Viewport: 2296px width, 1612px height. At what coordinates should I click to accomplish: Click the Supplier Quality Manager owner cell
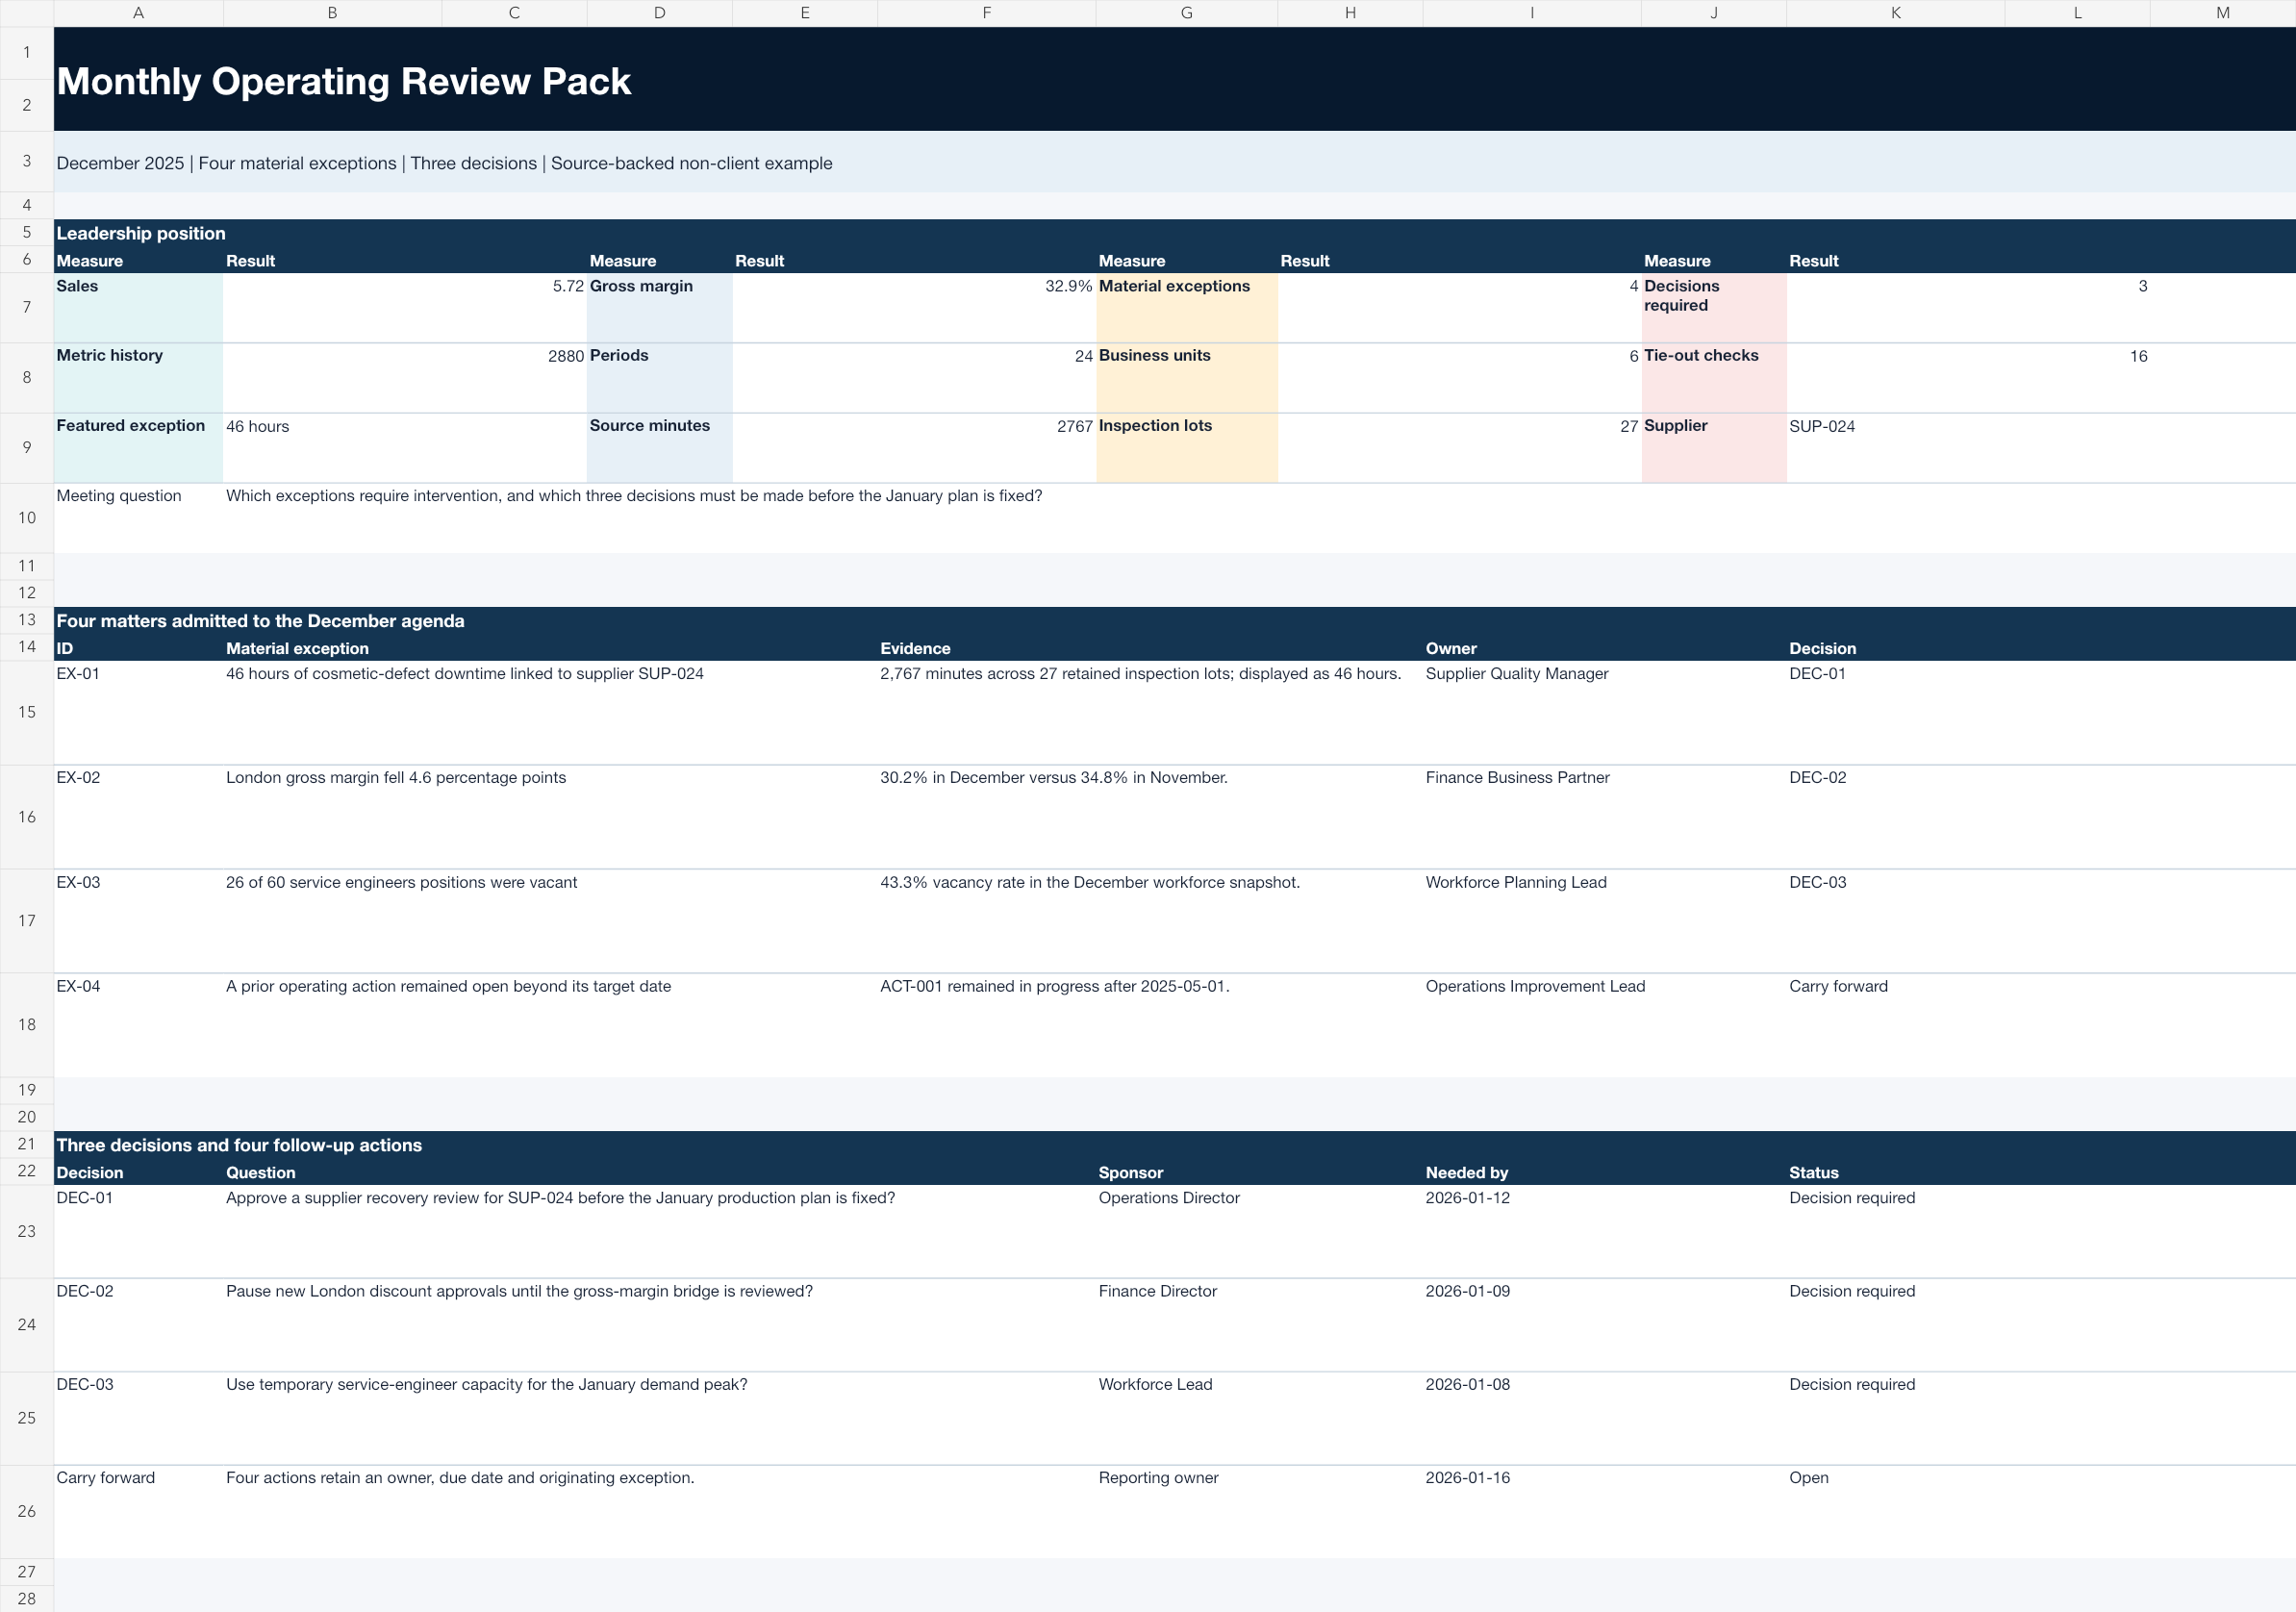pos(1605,713)
